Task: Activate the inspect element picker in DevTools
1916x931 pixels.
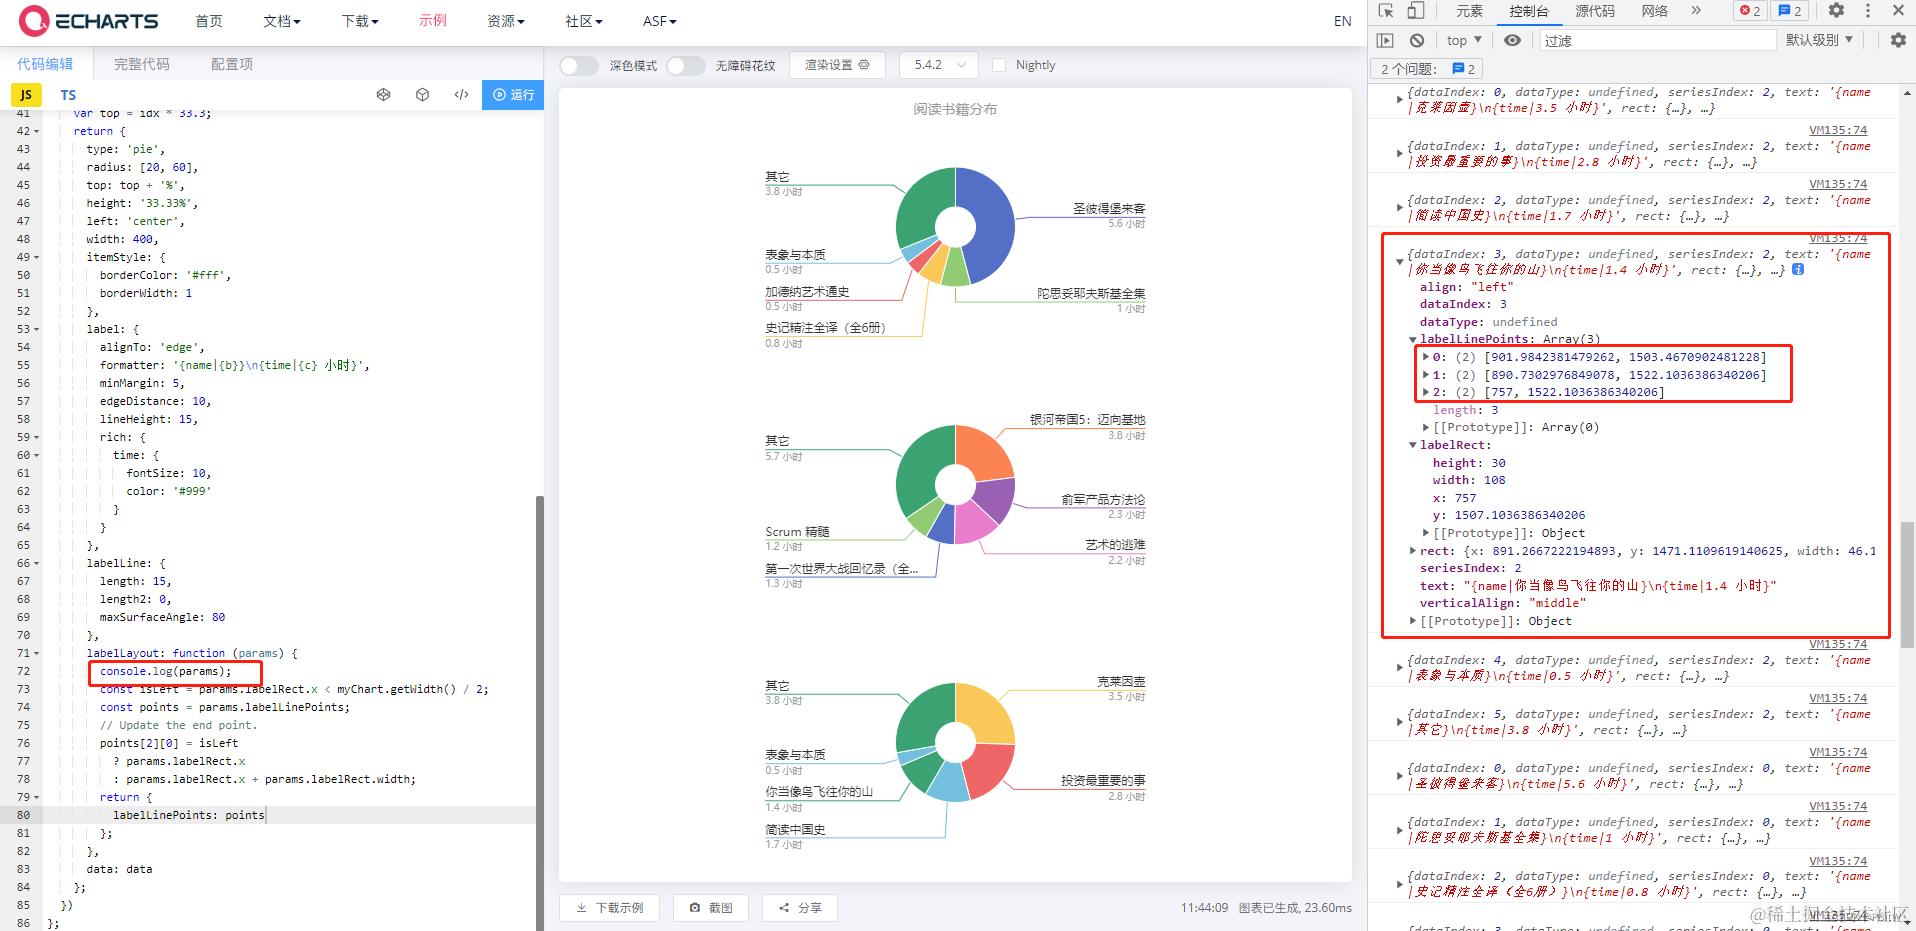Action: 1385,9
